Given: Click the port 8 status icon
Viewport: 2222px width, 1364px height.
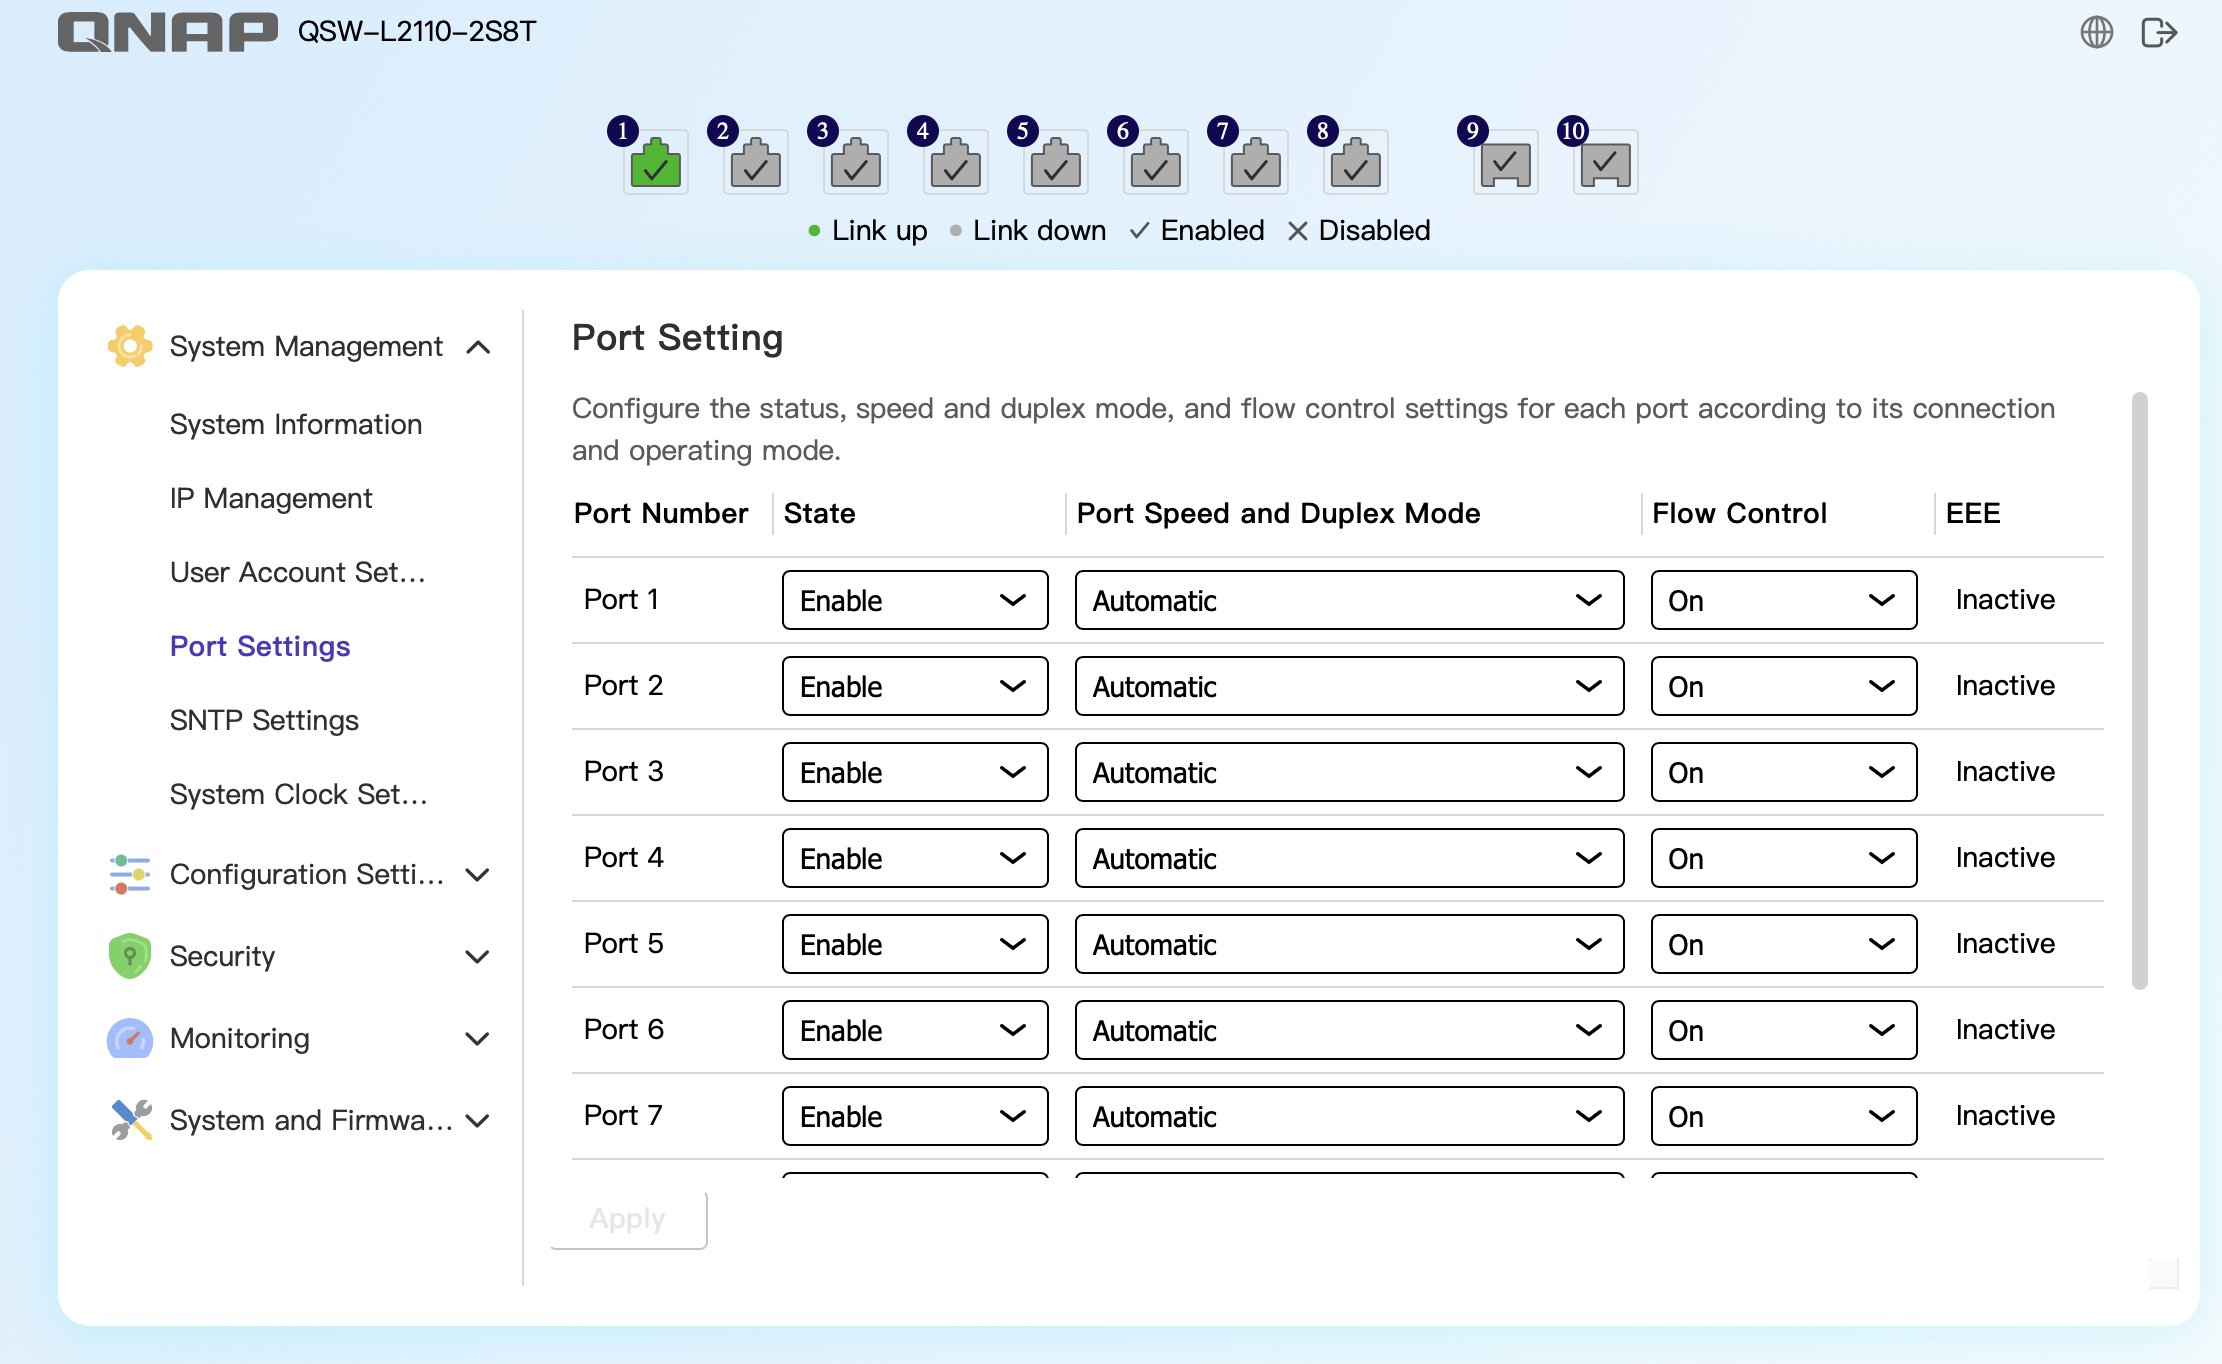Looking at the screenshot, I should [1356, 163].
